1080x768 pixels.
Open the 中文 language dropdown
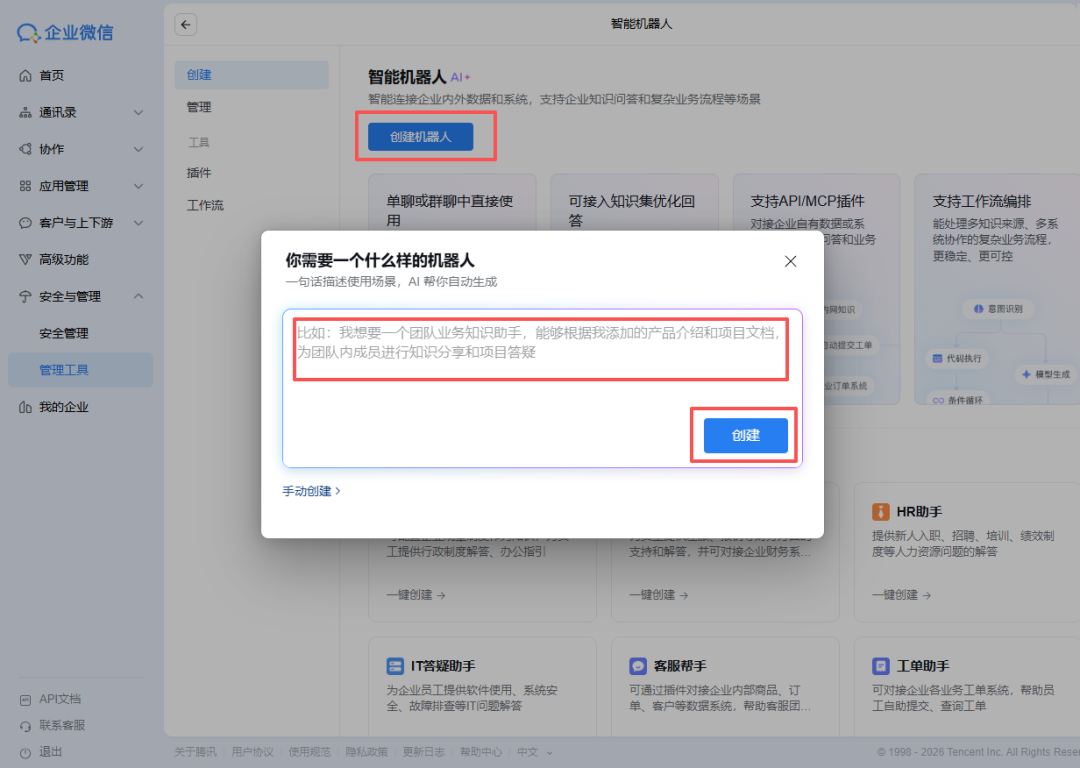tap(525, 751)
